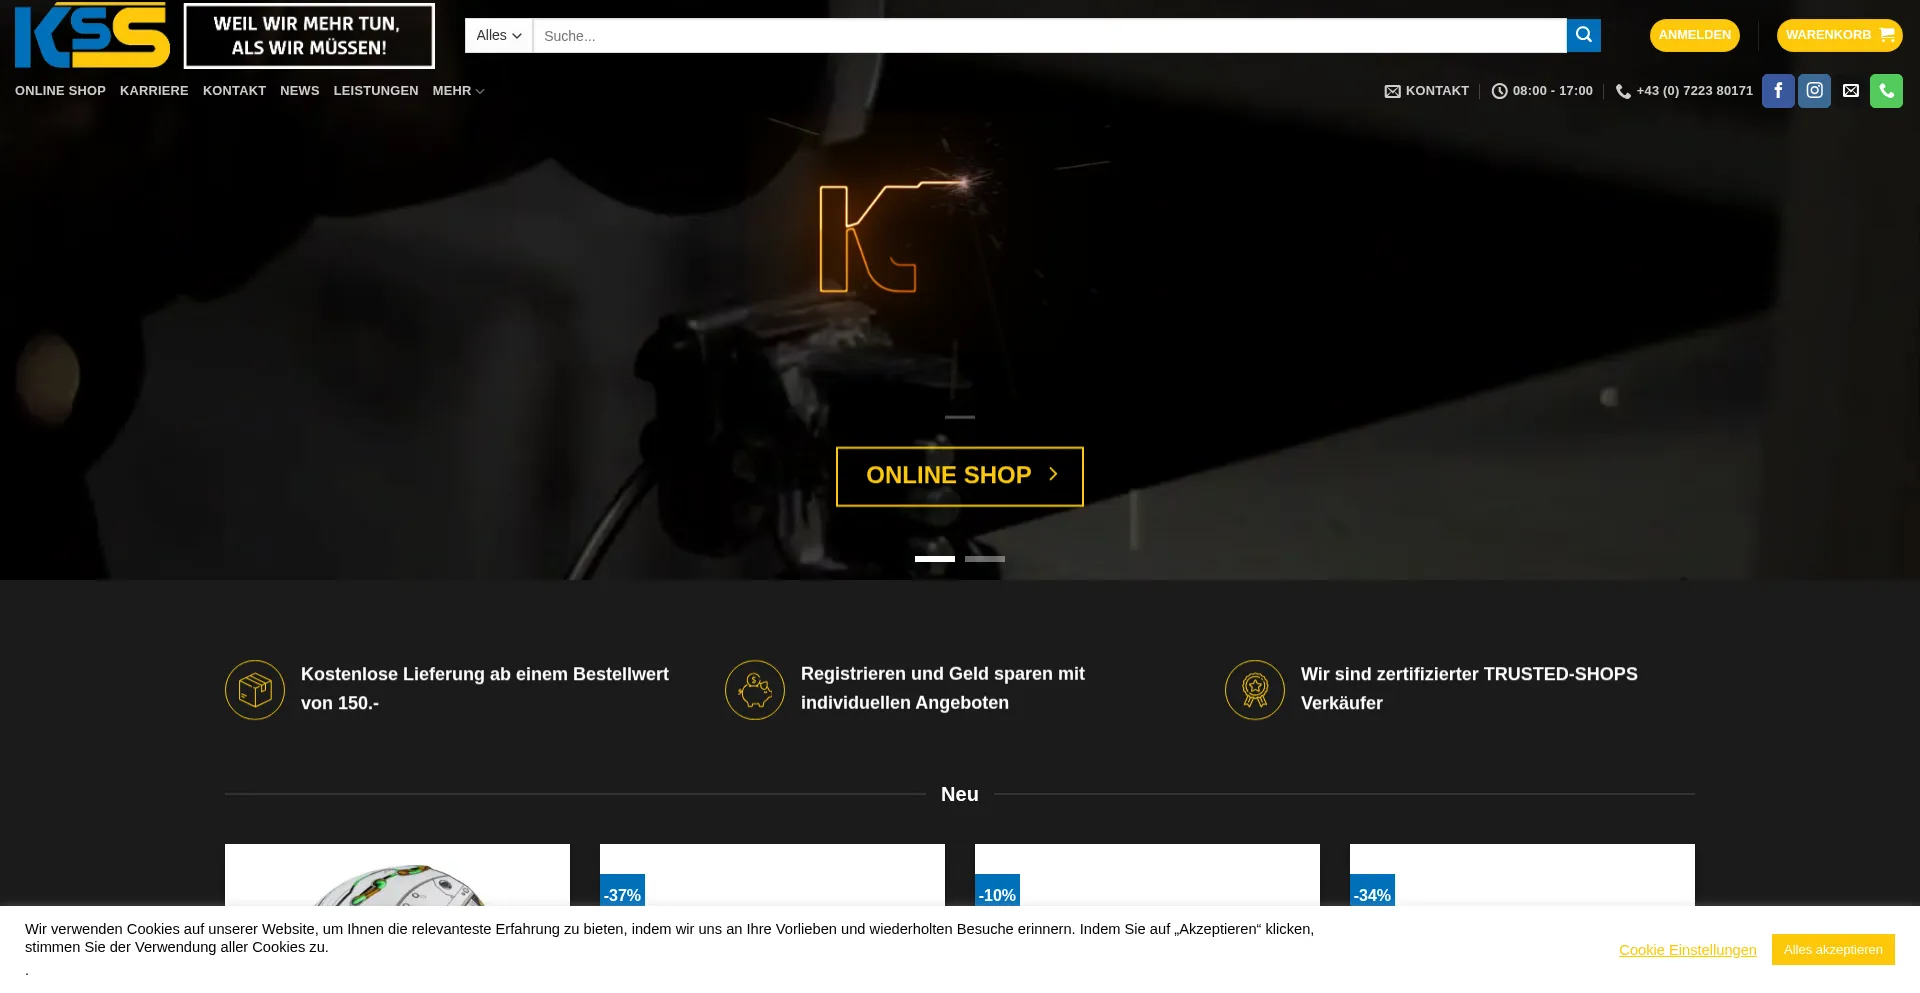Open the ONLINE SHOP menu item
Screen dimensions: 1920x993
60,91
